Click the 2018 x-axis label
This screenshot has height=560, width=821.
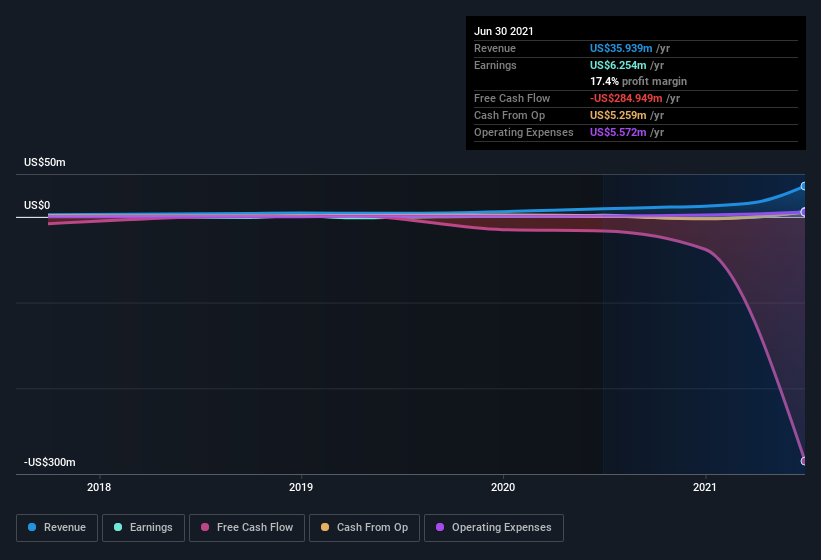99,487
